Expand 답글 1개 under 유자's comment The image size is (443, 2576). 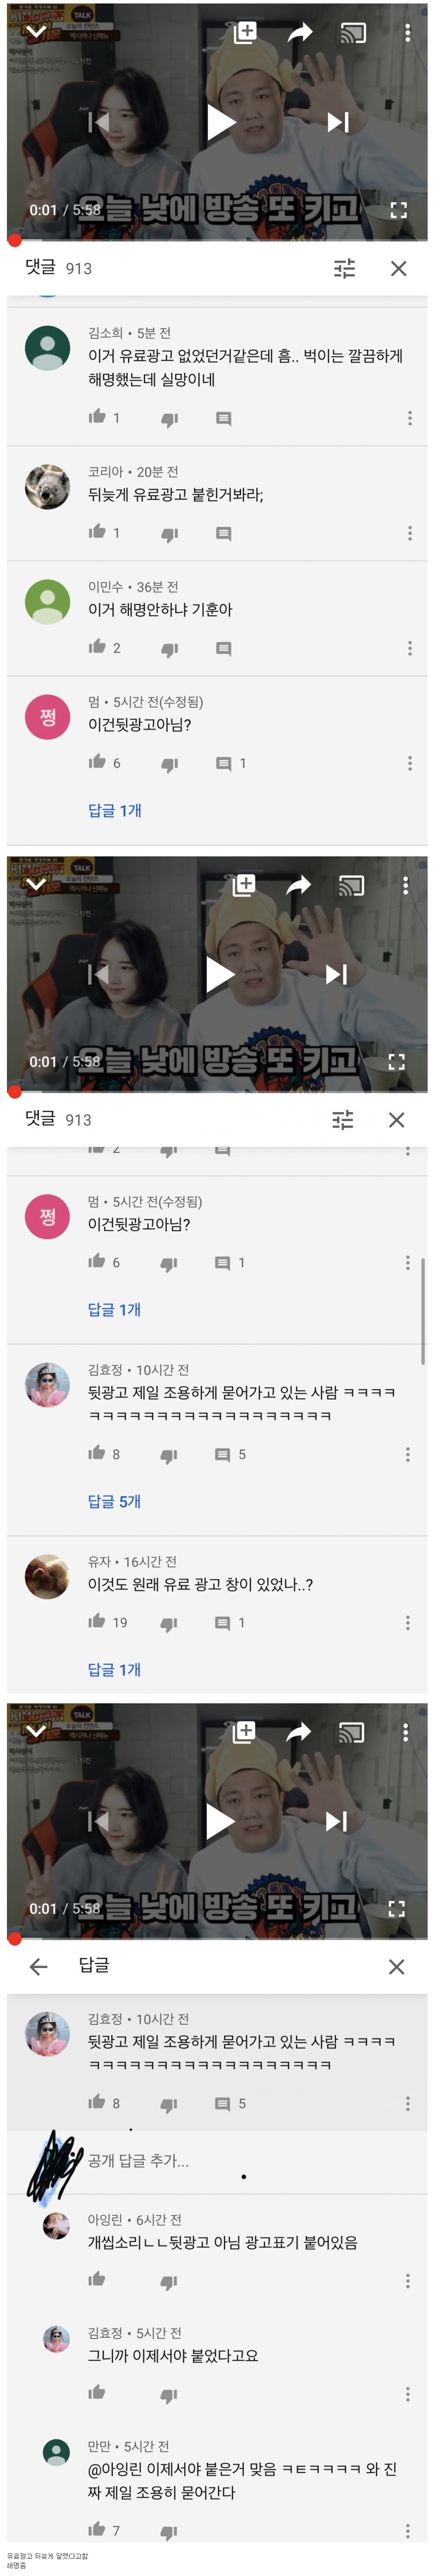click(114, 1669)
